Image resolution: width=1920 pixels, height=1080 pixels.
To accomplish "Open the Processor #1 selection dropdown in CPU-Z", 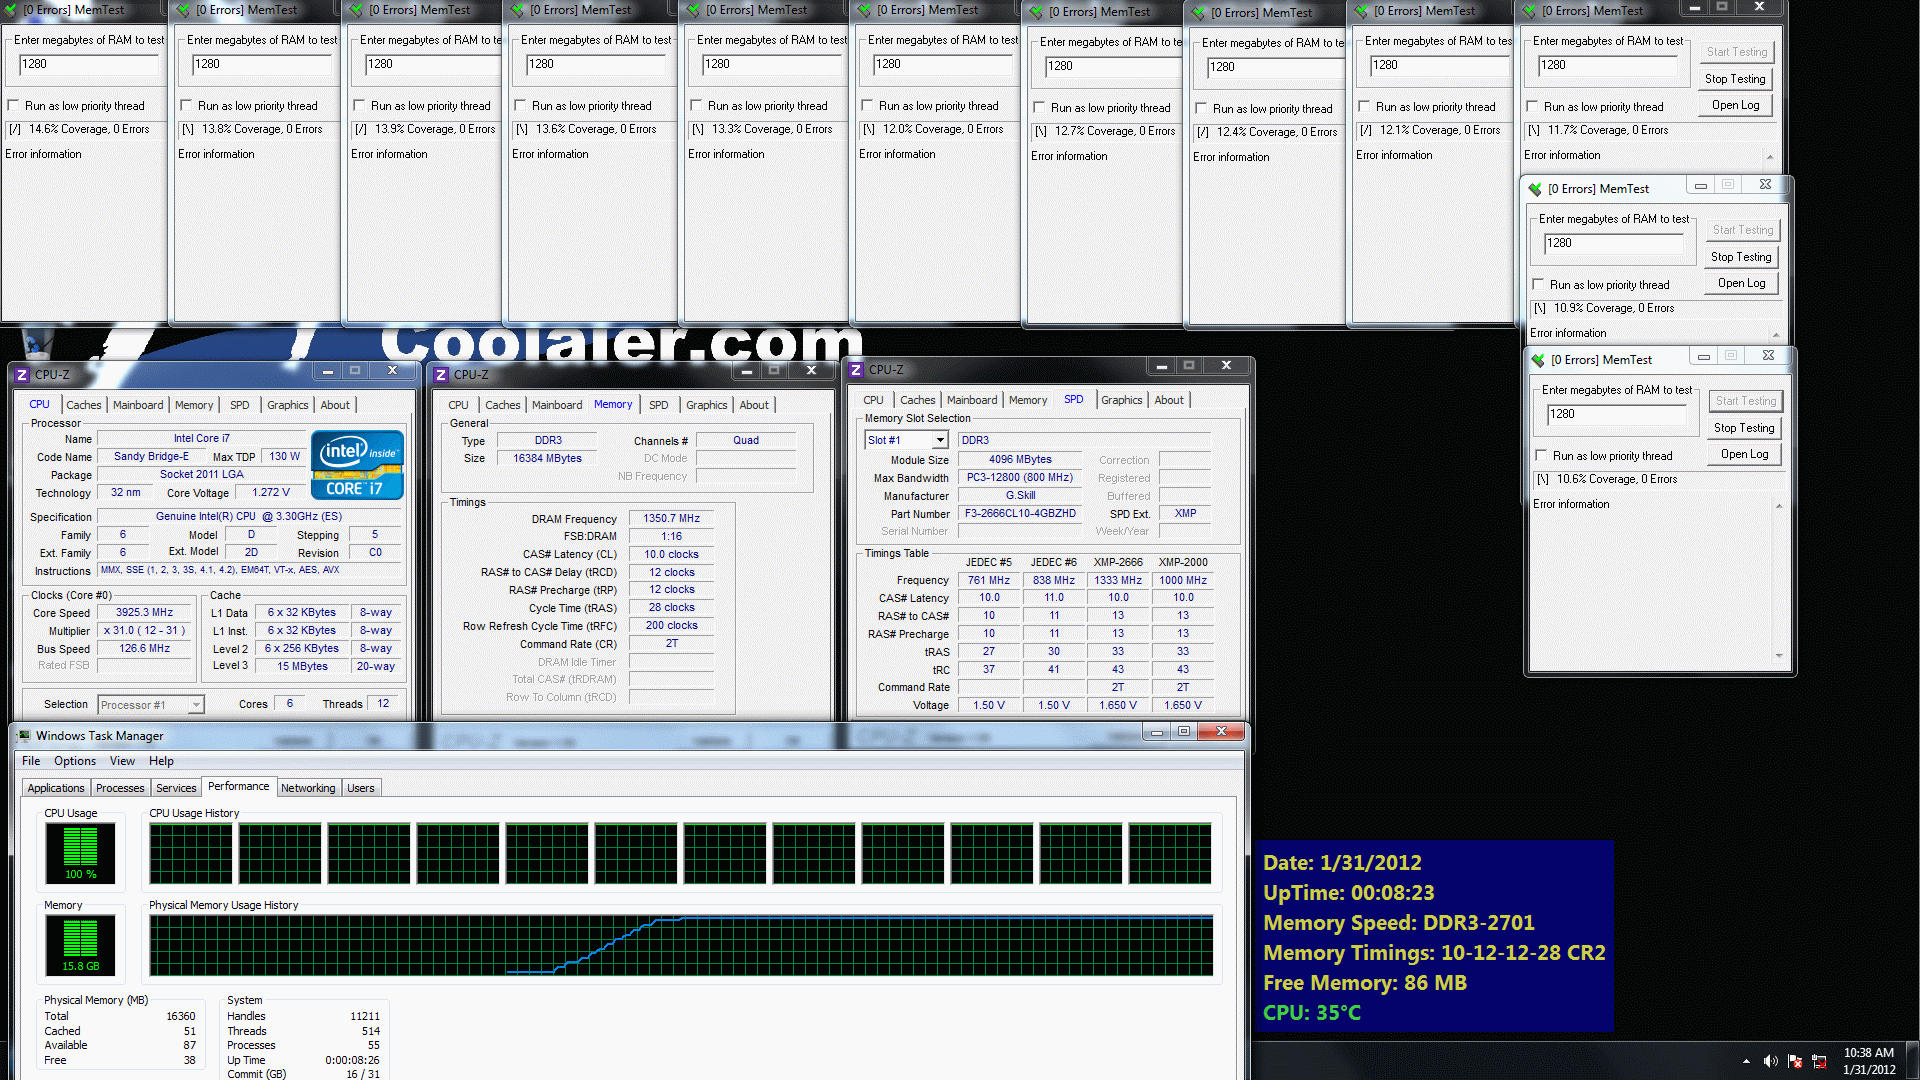I will pyautogui.click(x=196, y=705).
